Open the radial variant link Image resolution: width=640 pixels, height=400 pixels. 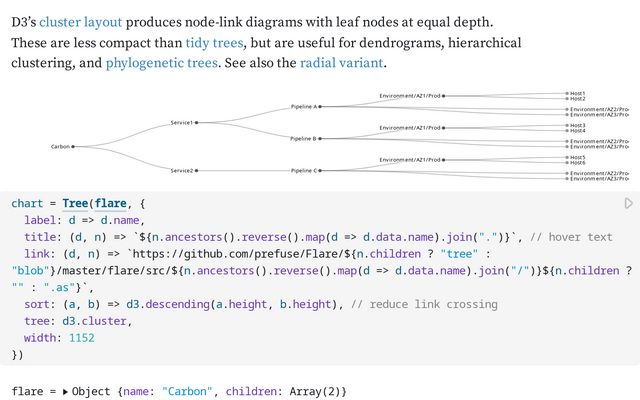coord(342,63)
